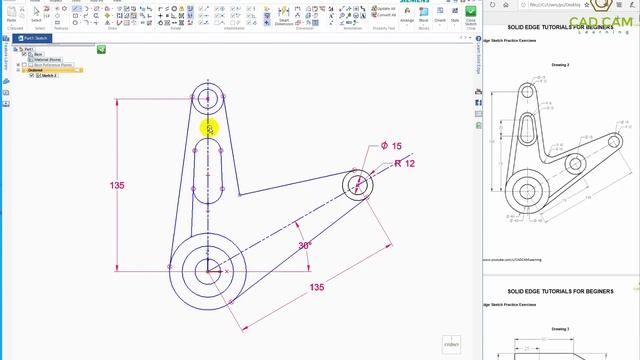This screenshot has height=360, width=640.
Task: Click the Ø 15 diameter dimension
Action: click(x=391, y=146)
